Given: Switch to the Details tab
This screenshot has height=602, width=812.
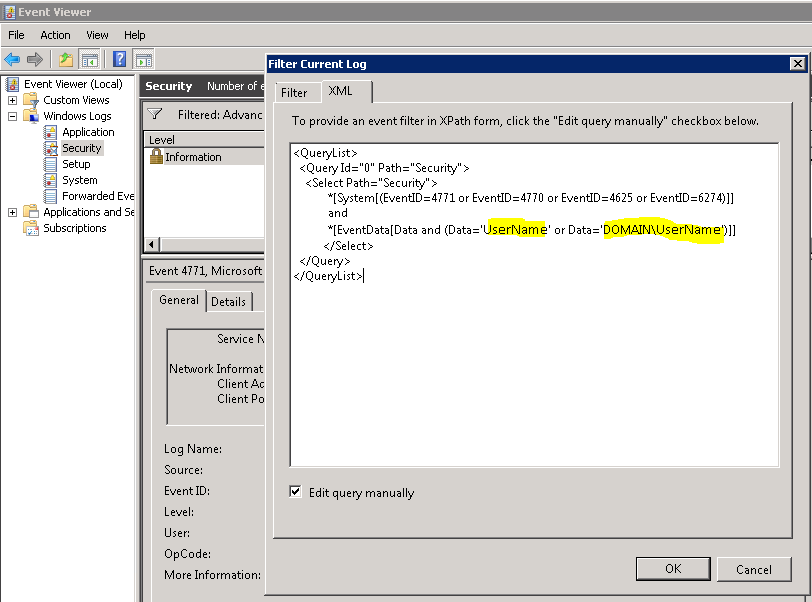Looking at the screenshot, I should tap(228, 301).
